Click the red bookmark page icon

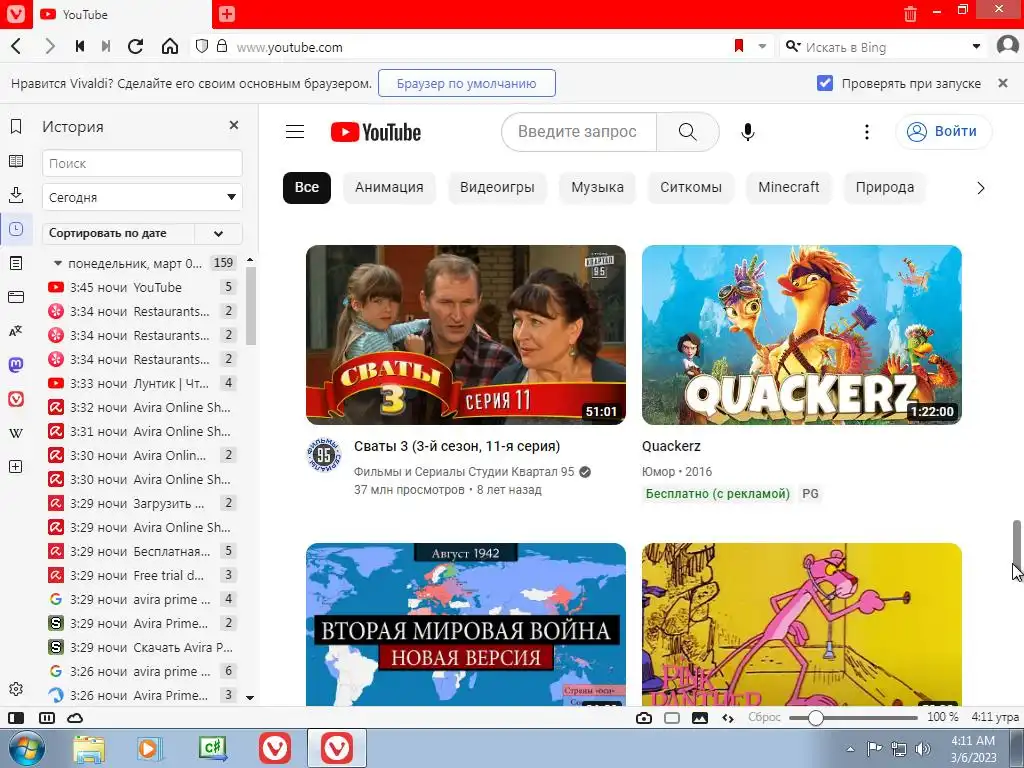[x=739, y=46]
